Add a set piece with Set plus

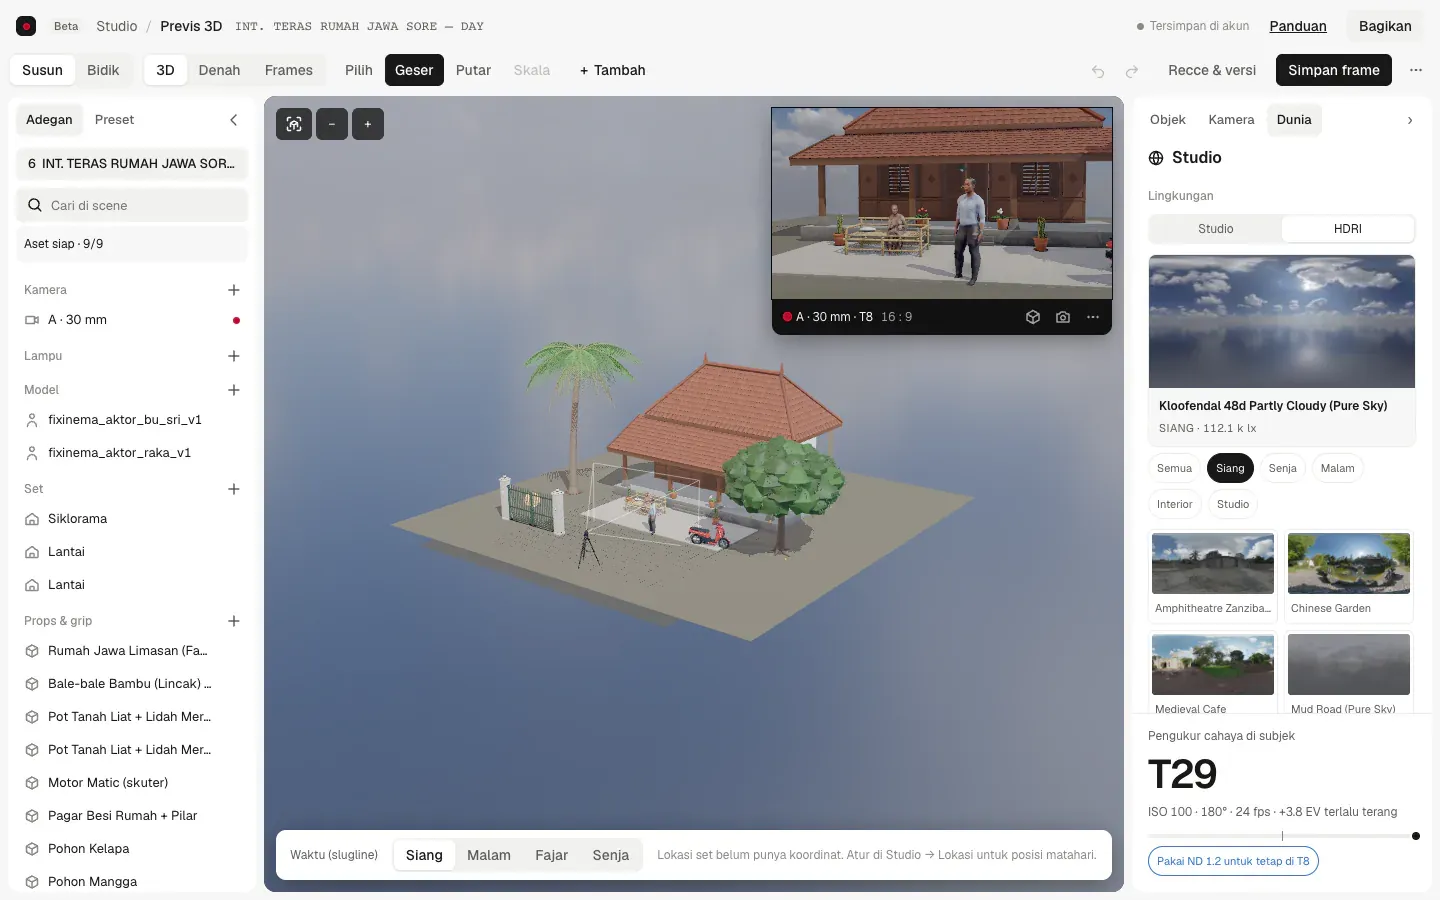pyautogui.click(x=234, y=489)
